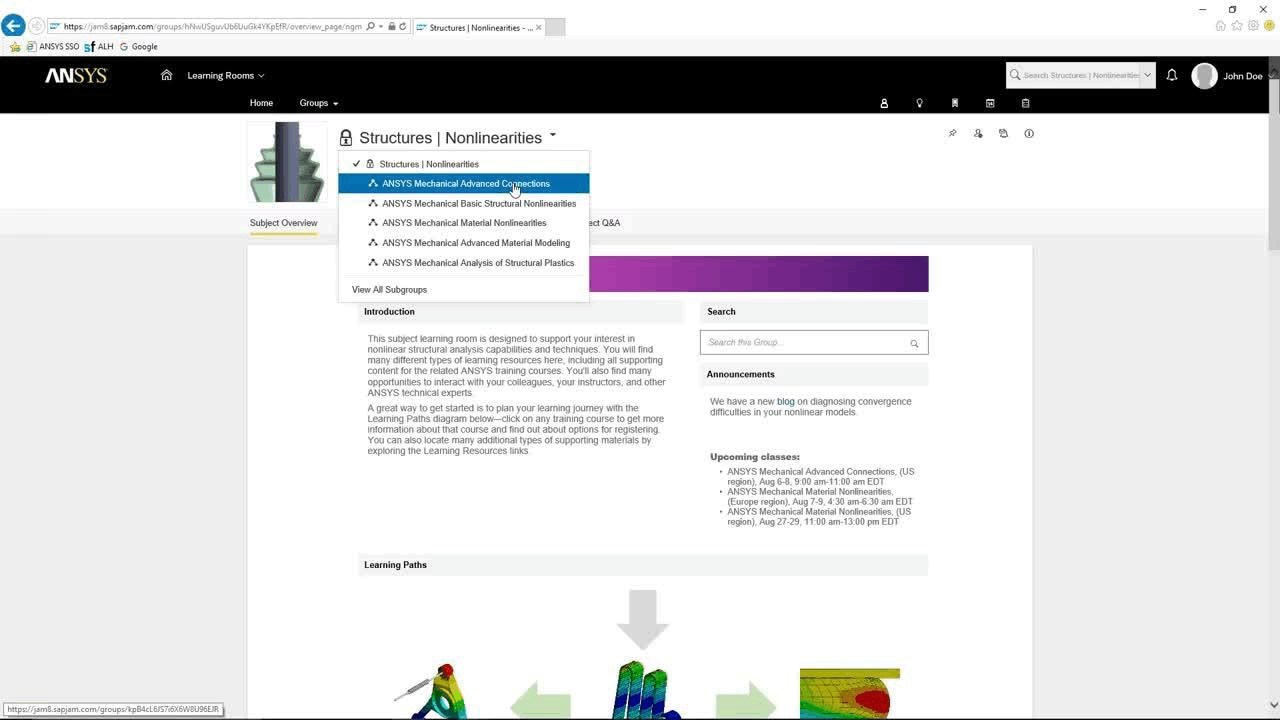Viewport: 1280px width, 720px height.
Task: Open the John Doe user menu
Action: coord(1242,76)
